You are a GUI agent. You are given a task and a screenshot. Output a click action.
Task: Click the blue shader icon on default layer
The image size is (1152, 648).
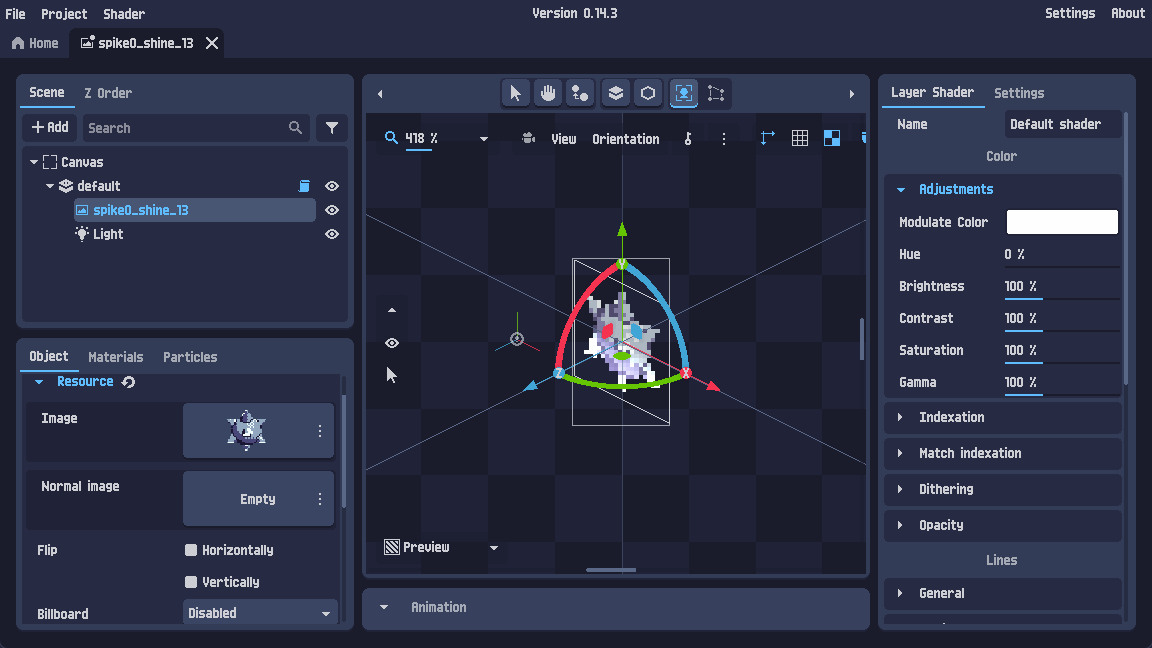click(304, 186)
